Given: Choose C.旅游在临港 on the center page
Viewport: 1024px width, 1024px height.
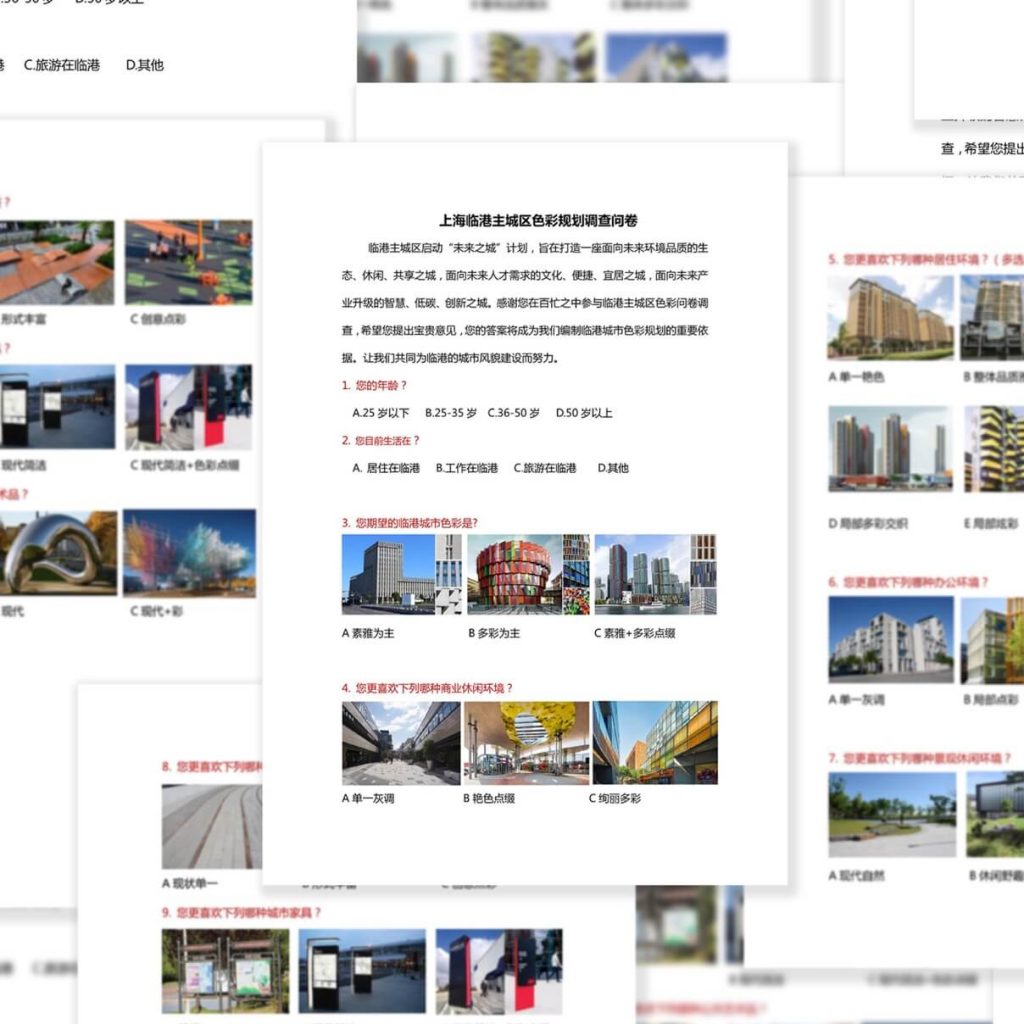Looking at the screenshot, I should [x=545, y=468].
